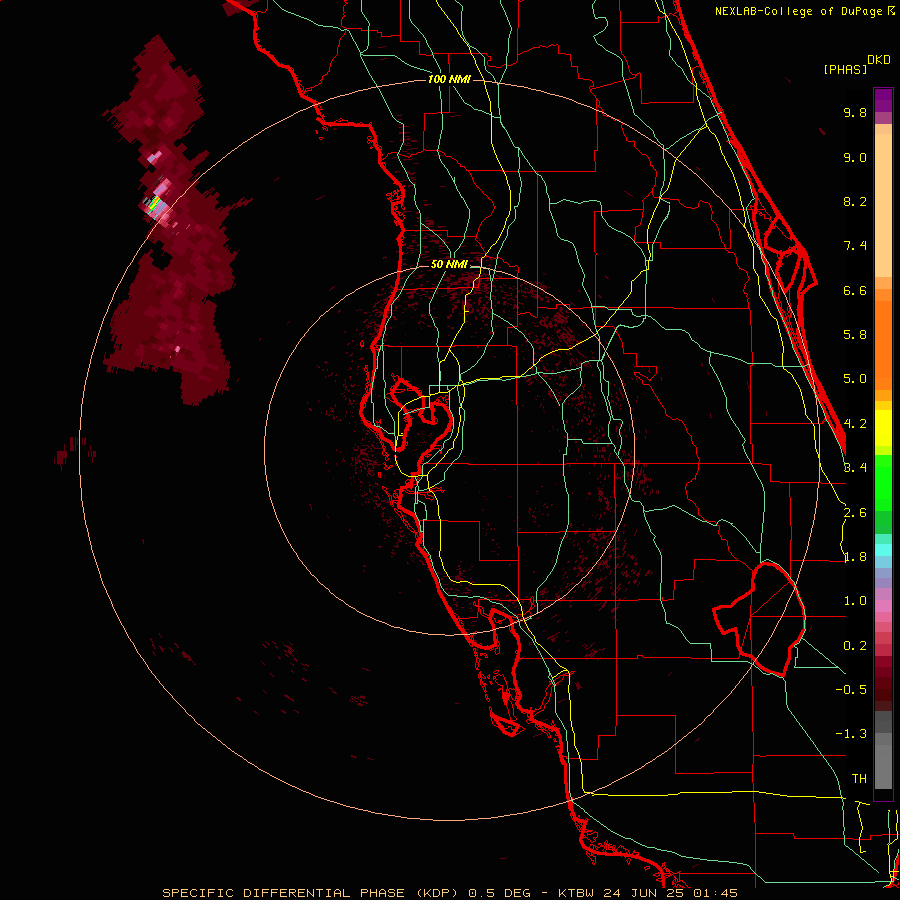Viewport: 900px width, 900px height.
Task: Pick the purple segment atop the color bar
Action: tap(883, 100)
